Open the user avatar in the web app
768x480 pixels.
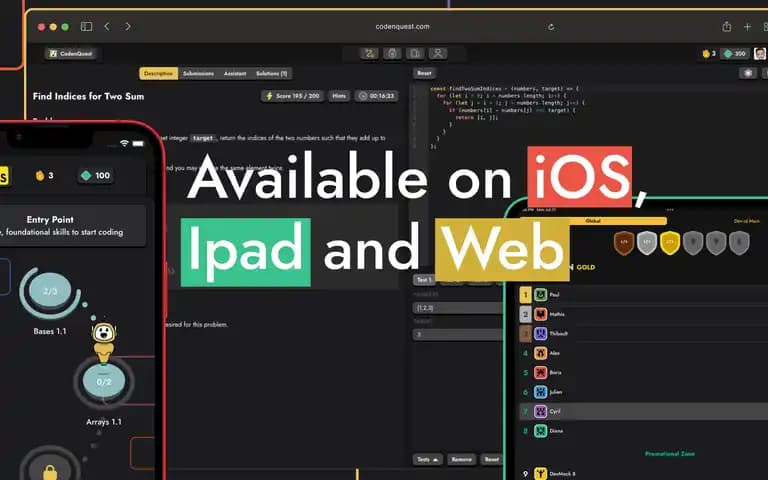760,53
